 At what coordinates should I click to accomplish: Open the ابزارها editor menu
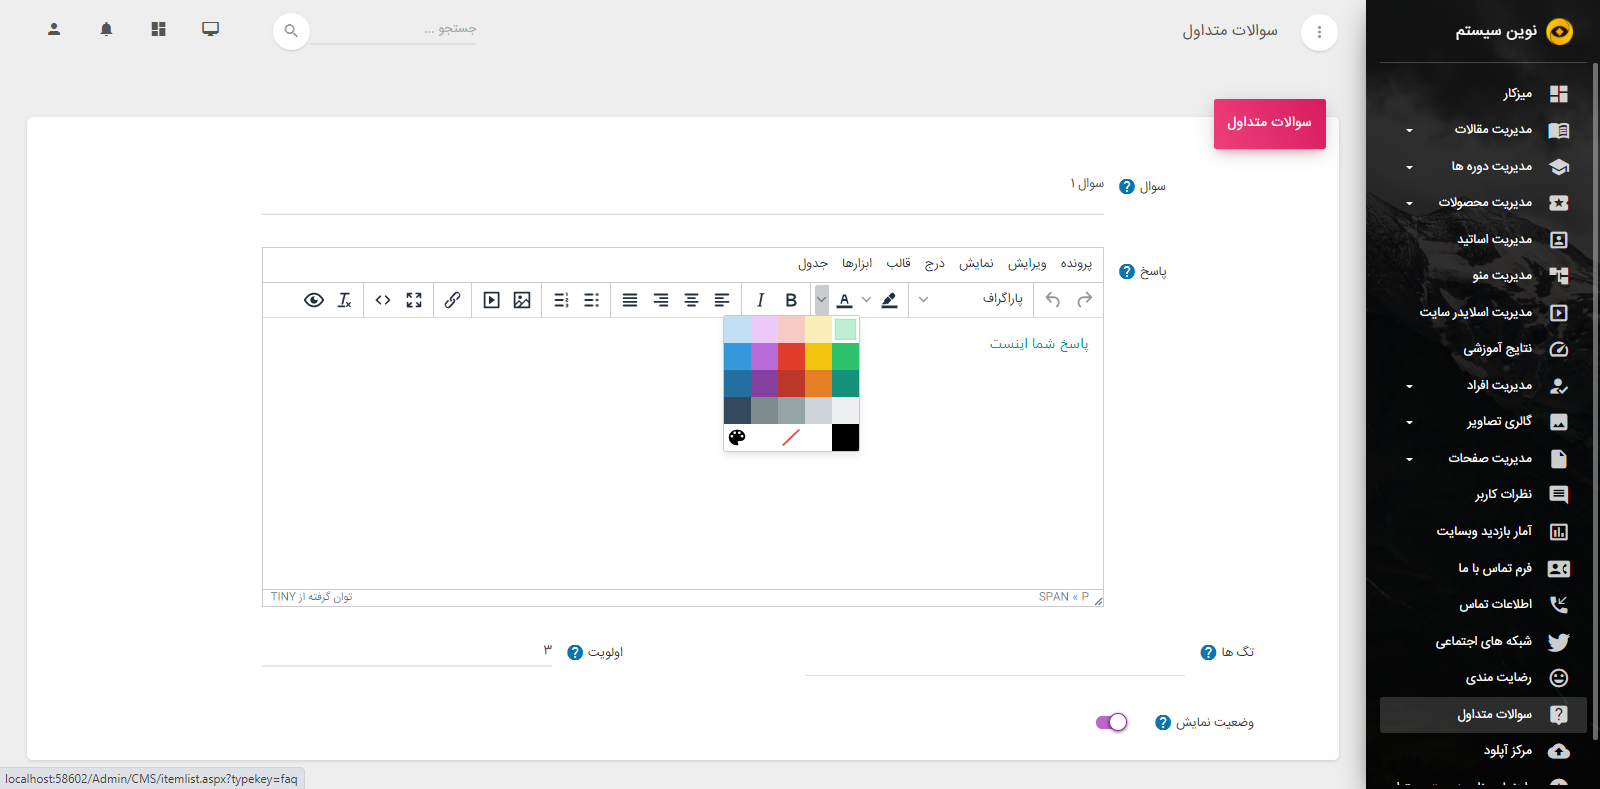857,264
